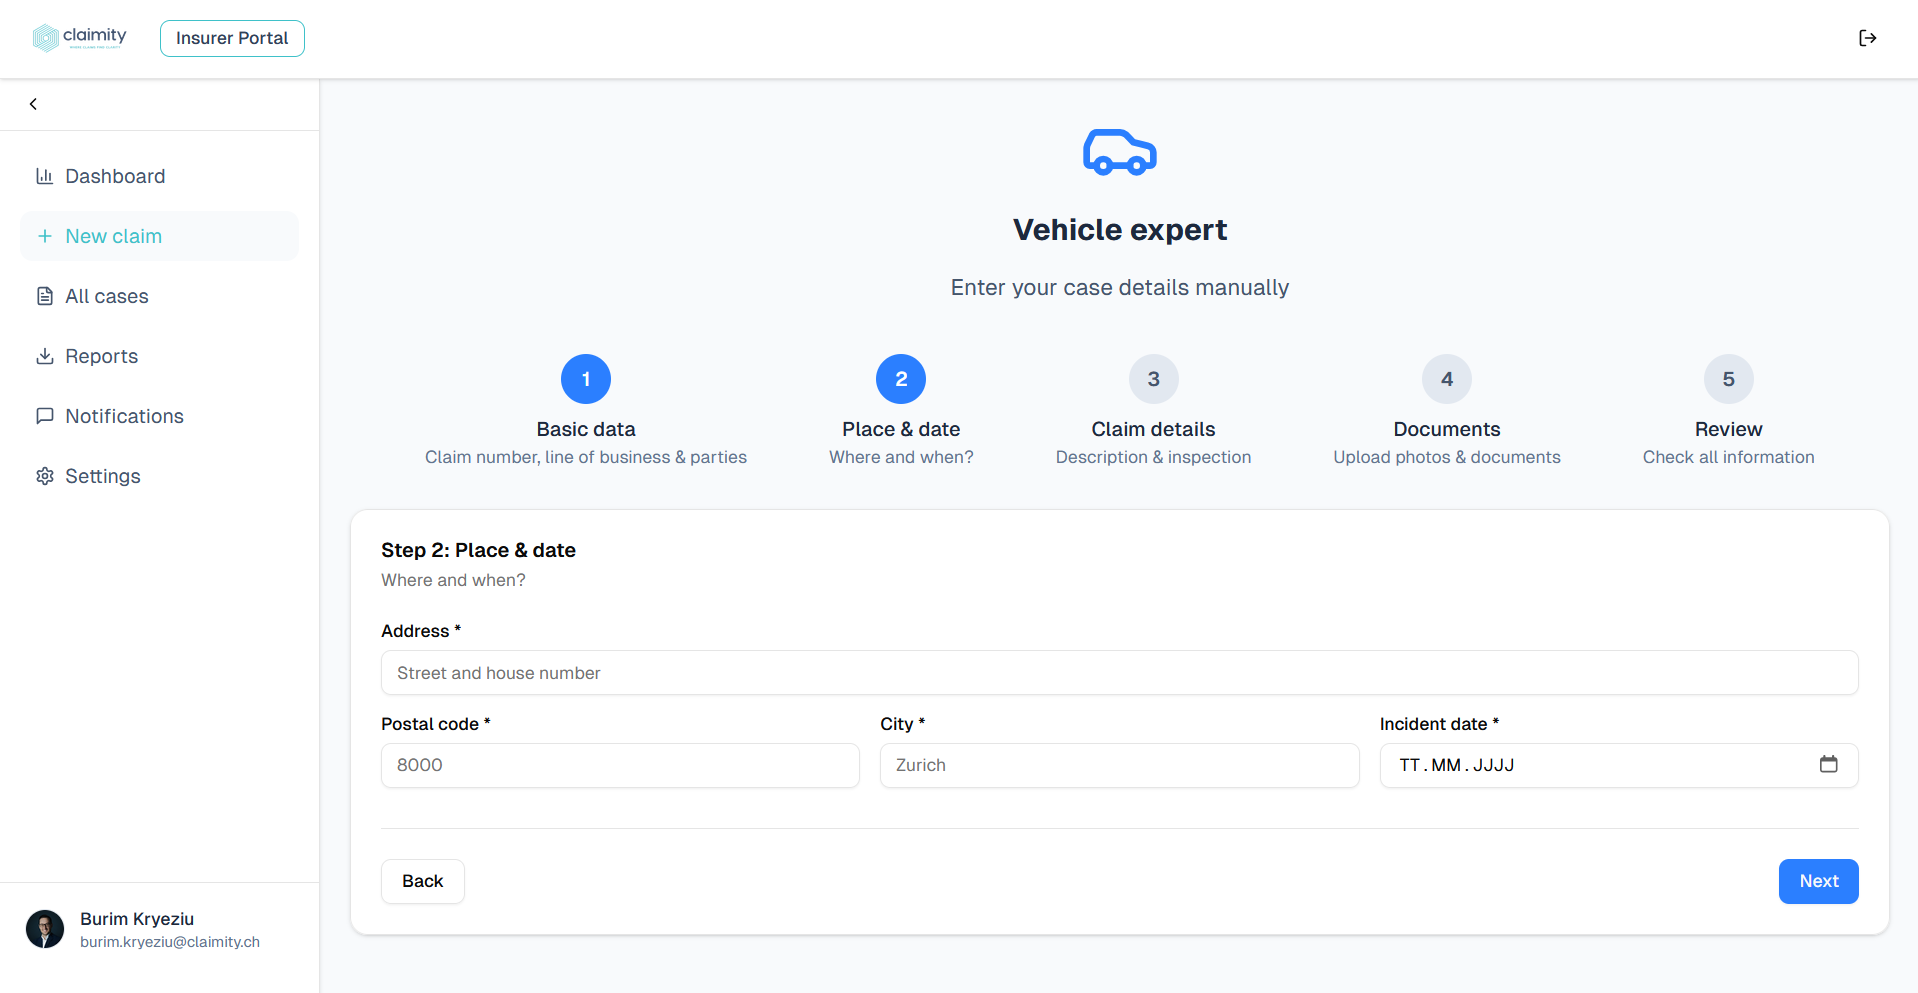Collapse the sidebar with the back chevron

tap(33, 103)
